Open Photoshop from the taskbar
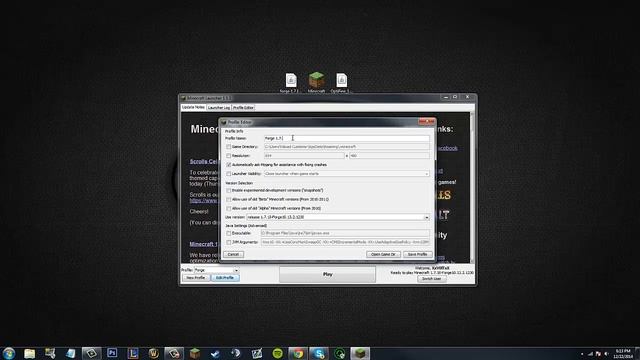This screenshot has width=640, height=360. tap(112, 353)
